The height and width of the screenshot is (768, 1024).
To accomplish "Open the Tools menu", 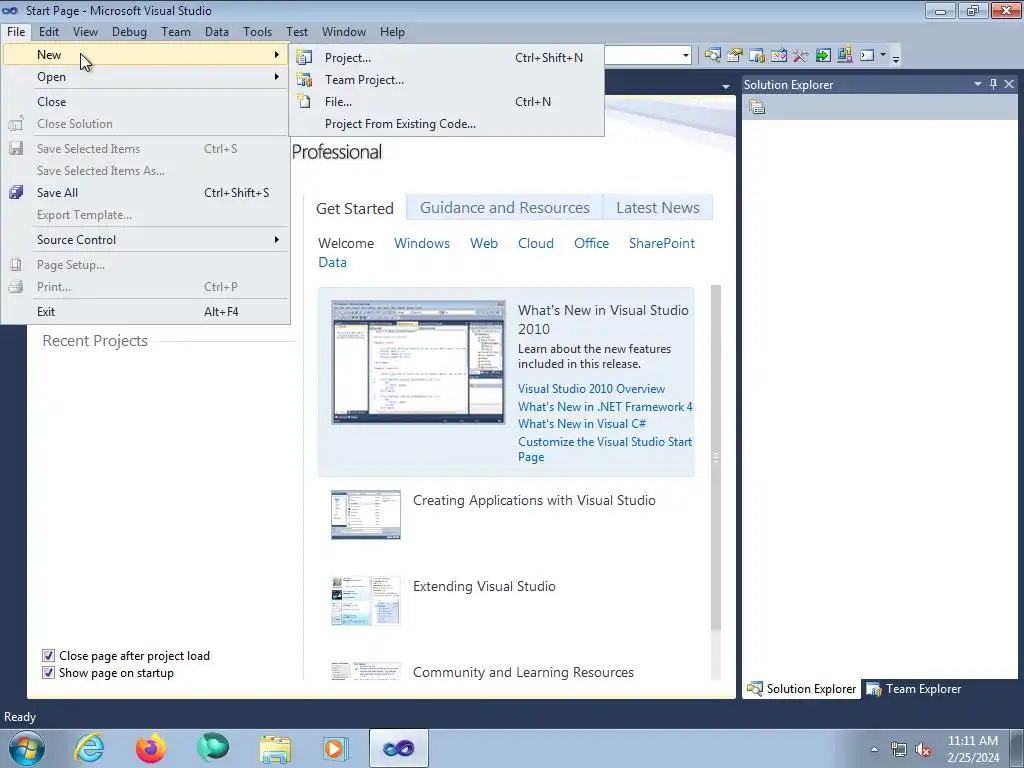I will coord(257,31).
